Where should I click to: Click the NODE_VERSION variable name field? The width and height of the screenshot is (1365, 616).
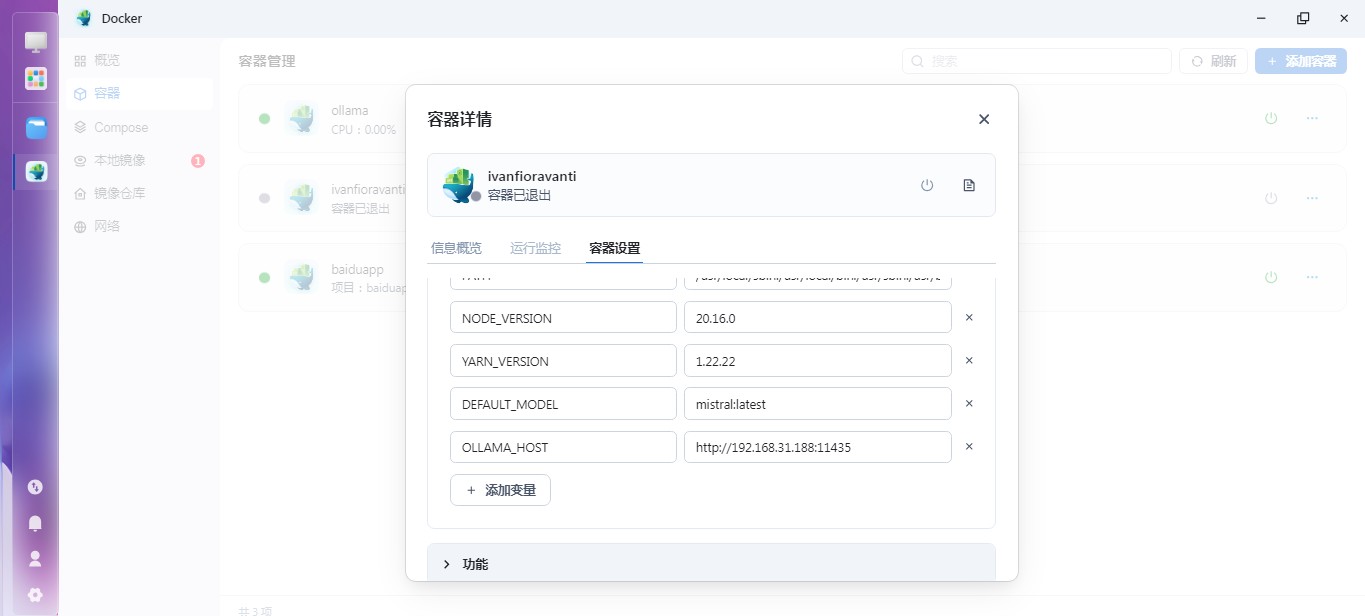(563, 318)
